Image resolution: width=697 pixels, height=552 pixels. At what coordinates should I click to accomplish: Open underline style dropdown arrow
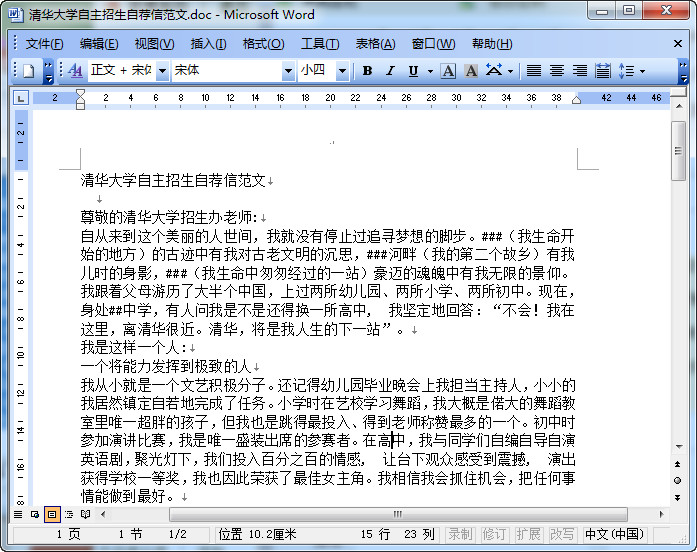click(430, 71)
